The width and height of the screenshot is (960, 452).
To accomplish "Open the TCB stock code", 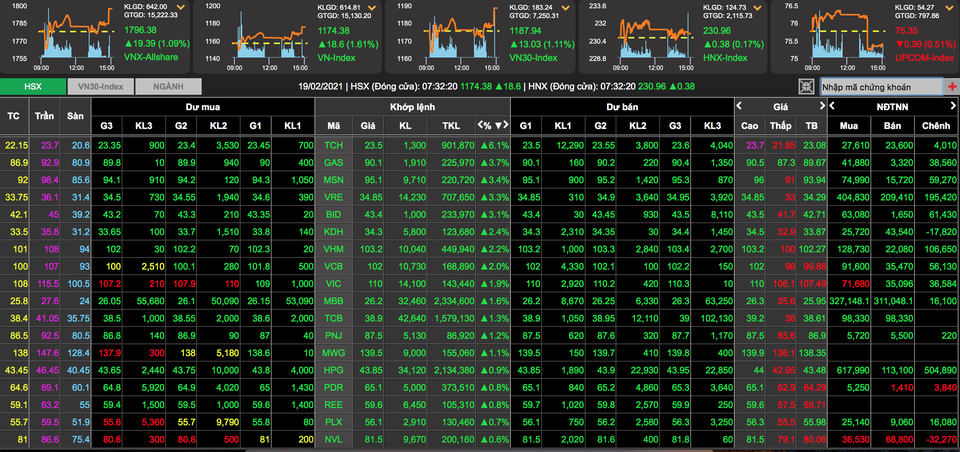I will coord(334,319).
